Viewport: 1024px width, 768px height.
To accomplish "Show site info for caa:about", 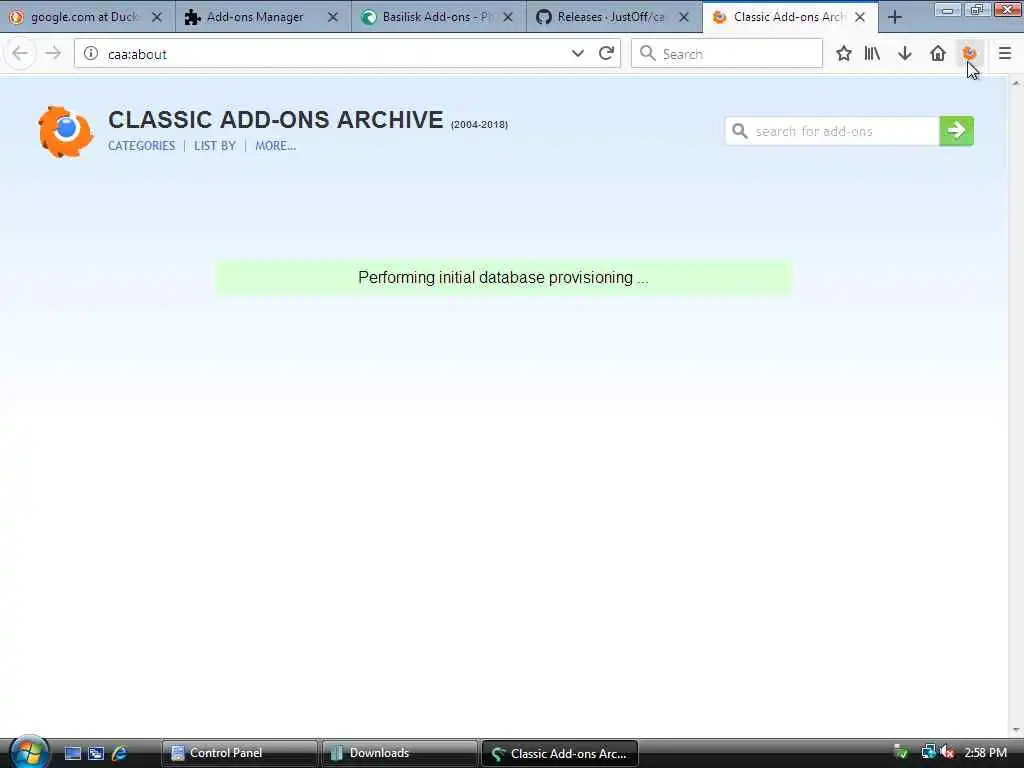I will (x=91, y=54).
